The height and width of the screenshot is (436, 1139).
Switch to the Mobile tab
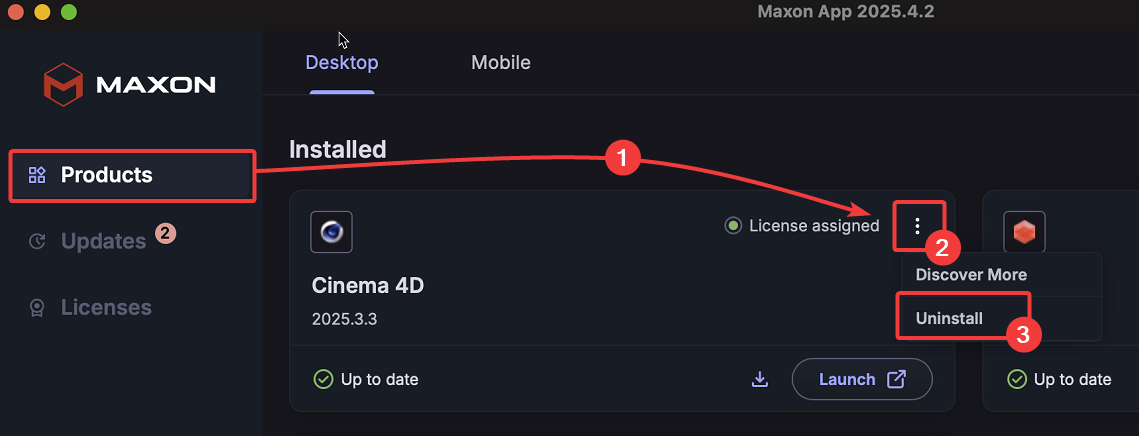click(x=501, y=63)
